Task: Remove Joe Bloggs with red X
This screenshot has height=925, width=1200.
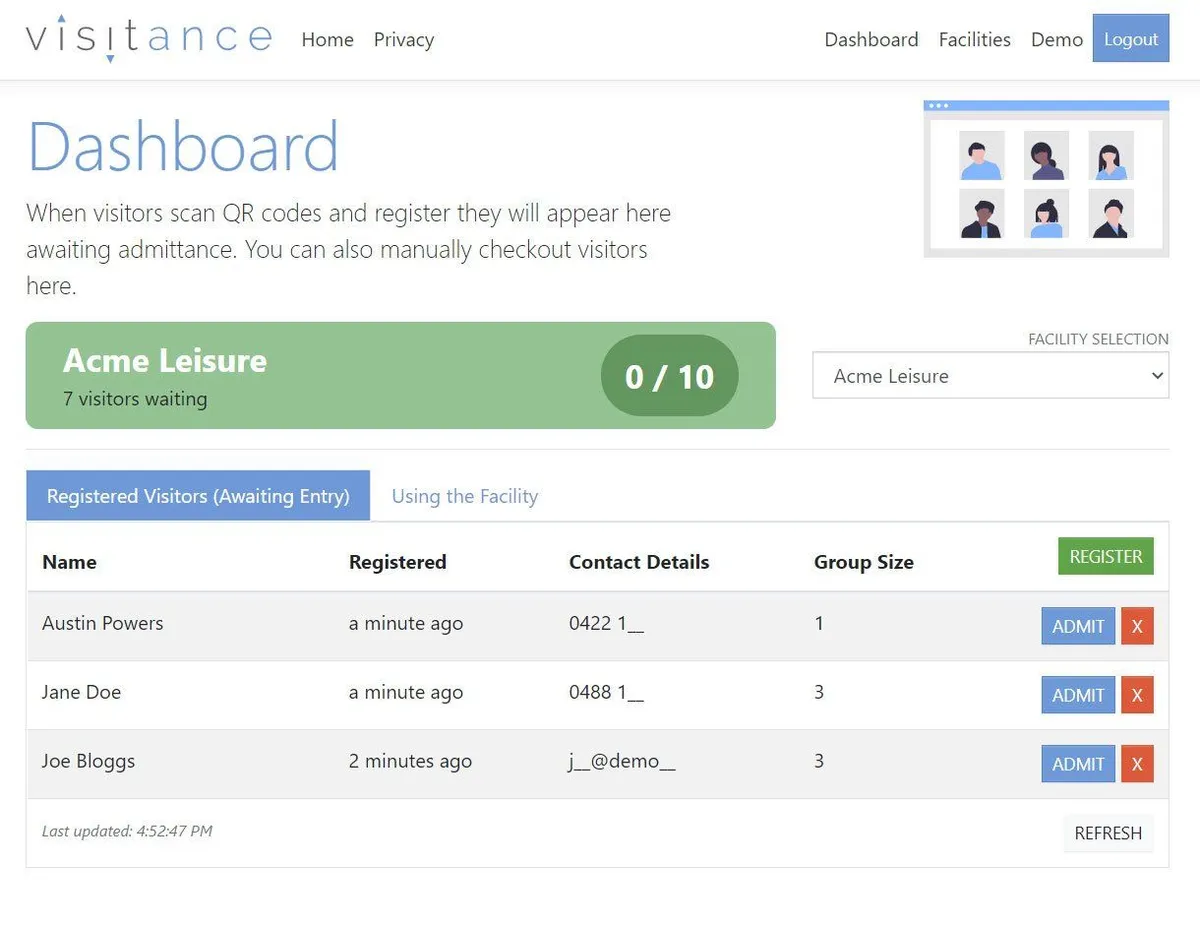Action: tap(1137, 765)
